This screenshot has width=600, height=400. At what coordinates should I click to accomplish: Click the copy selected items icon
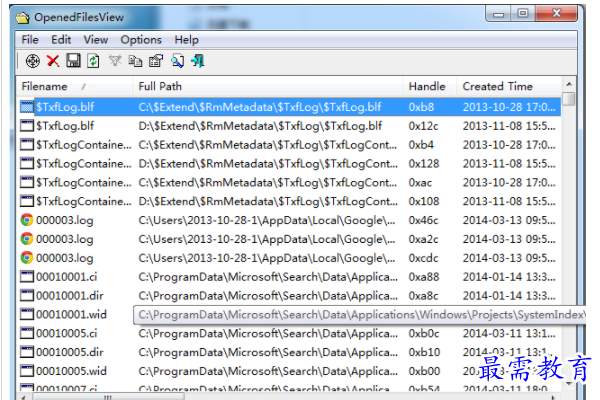click(135, 61)
